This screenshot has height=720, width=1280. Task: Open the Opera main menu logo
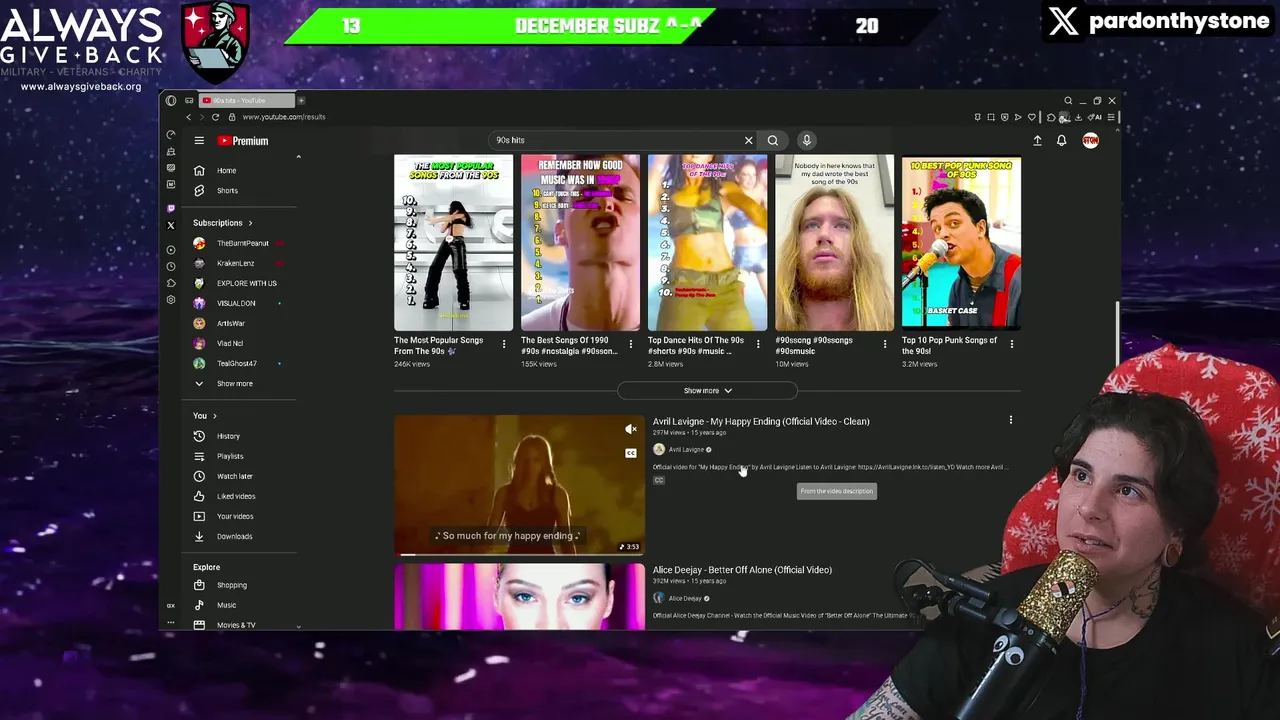171,101
